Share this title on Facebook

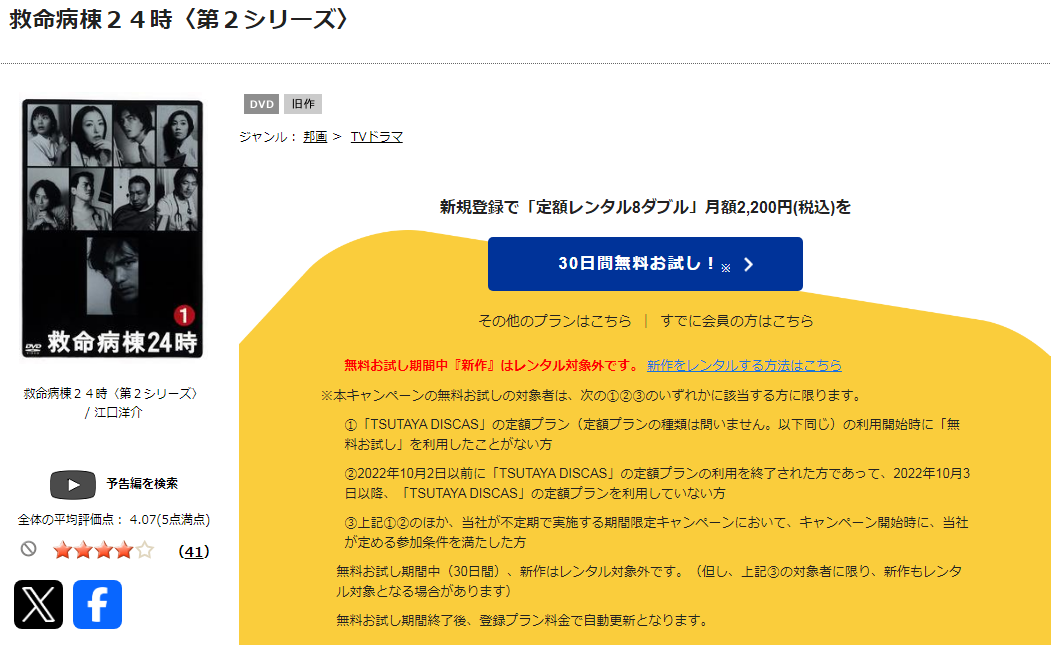[97, 604]
